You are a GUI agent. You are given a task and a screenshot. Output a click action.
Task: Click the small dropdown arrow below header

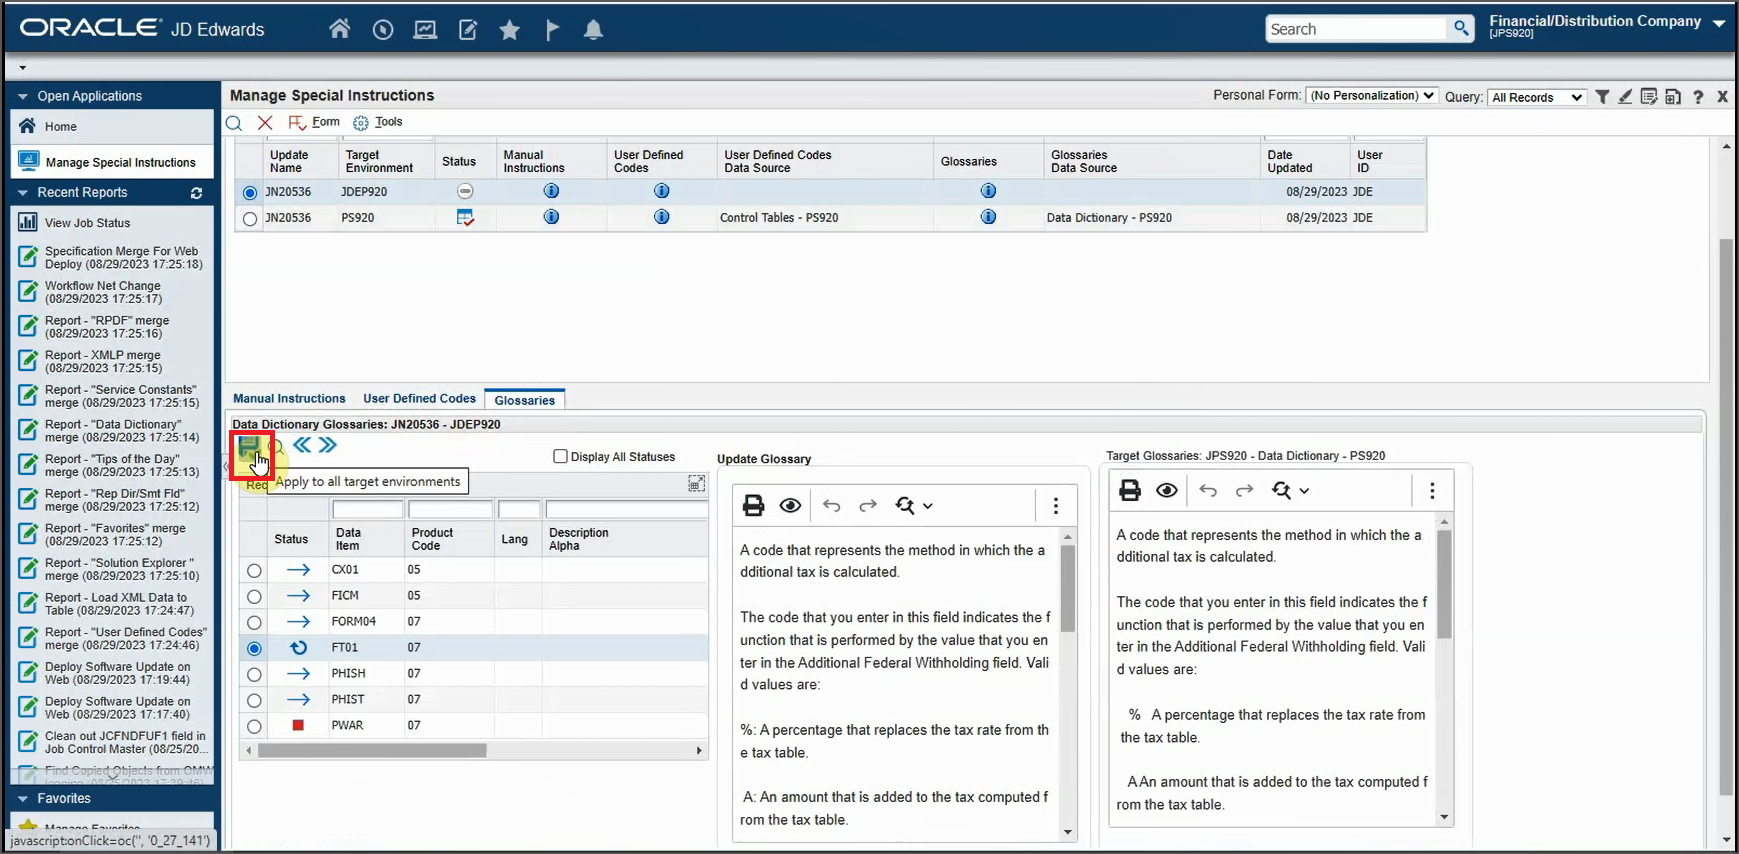(x=22, y=68)
